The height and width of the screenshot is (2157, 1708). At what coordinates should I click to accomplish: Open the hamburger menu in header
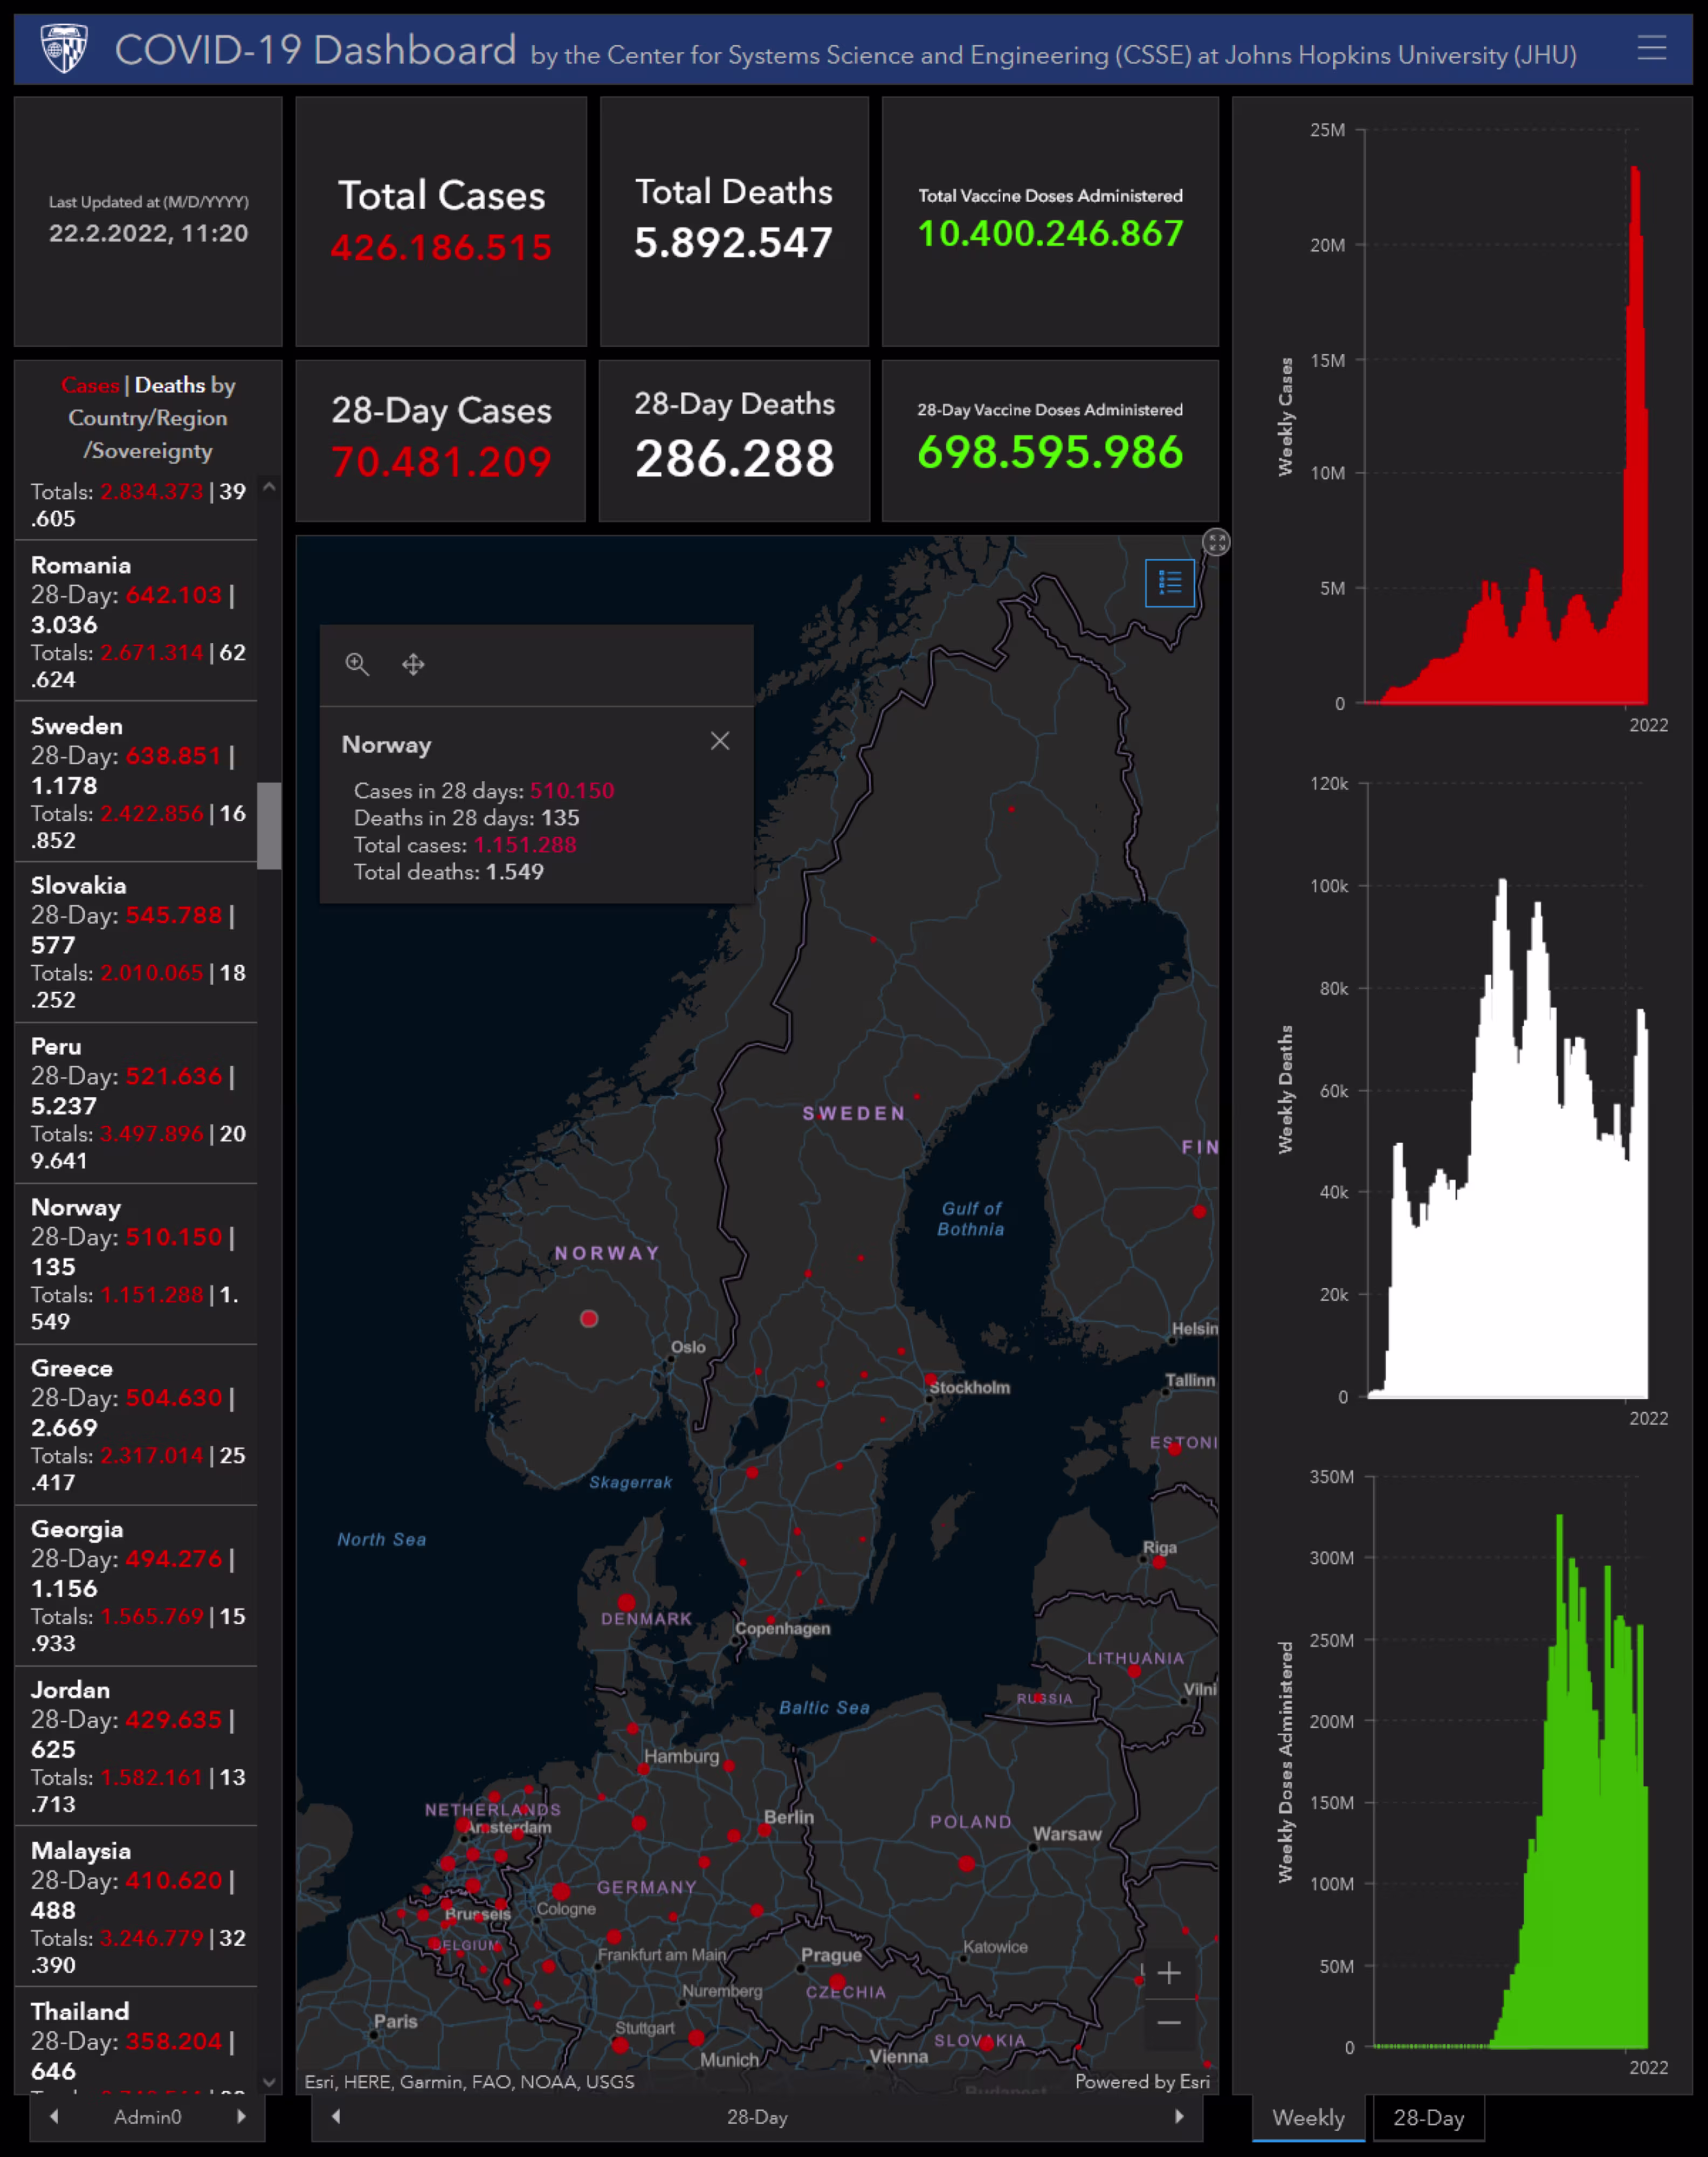tap(1651, 48)
